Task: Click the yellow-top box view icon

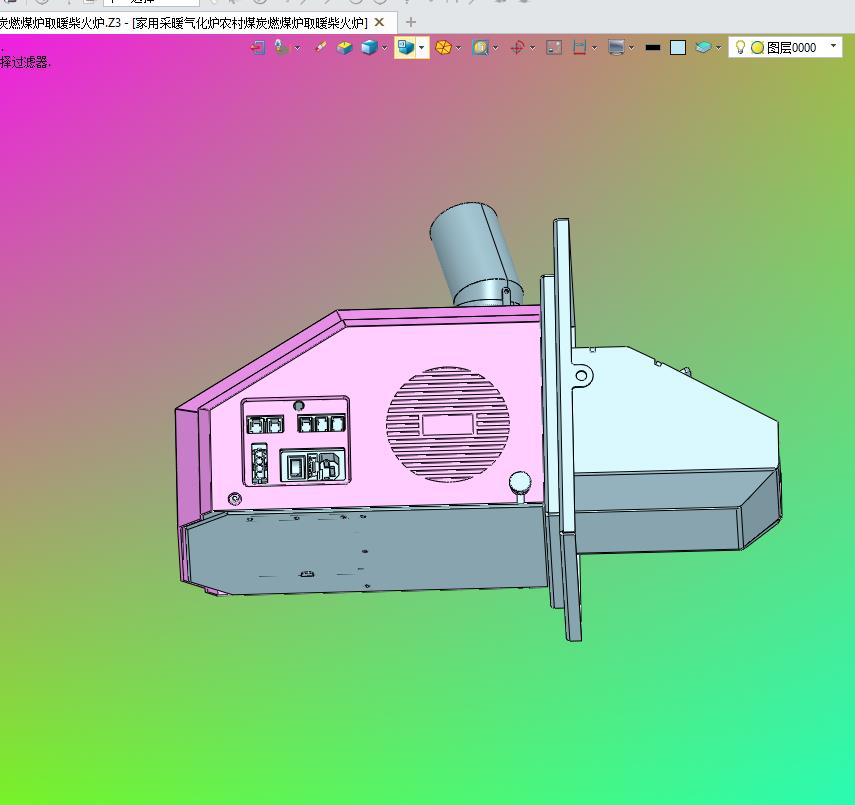Action: (345, 48)
